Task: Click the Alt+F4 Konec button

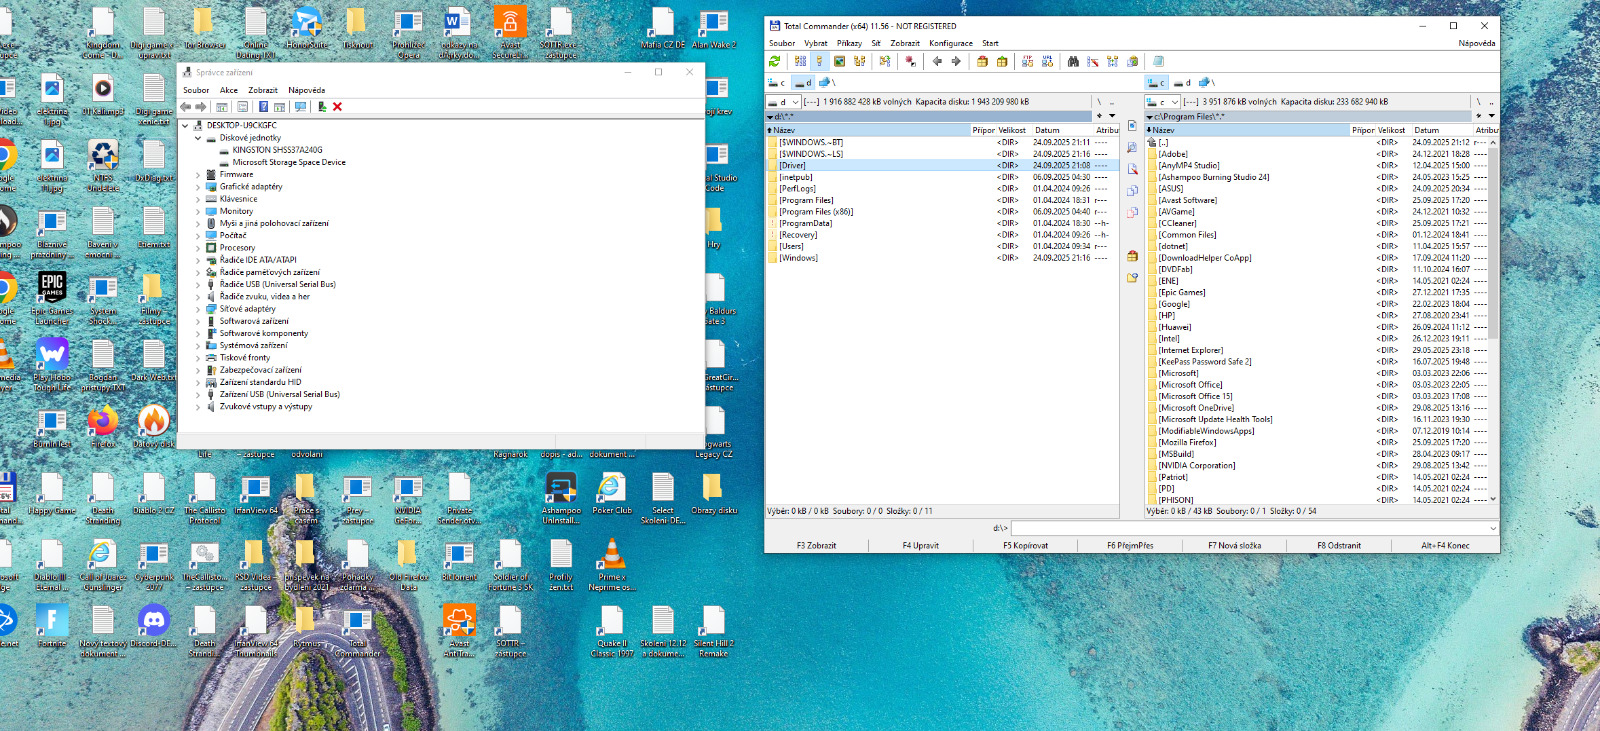Action: tap(1445, 545)
